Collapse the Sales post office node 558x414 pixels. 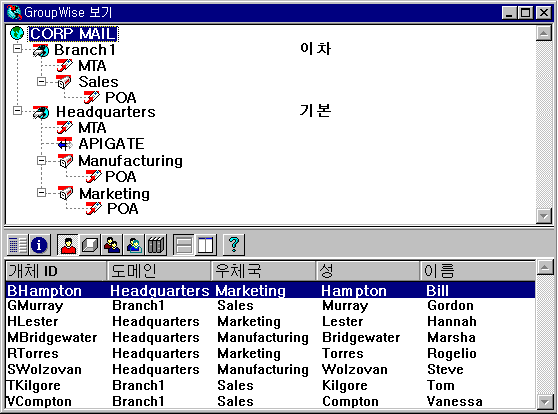41,82
